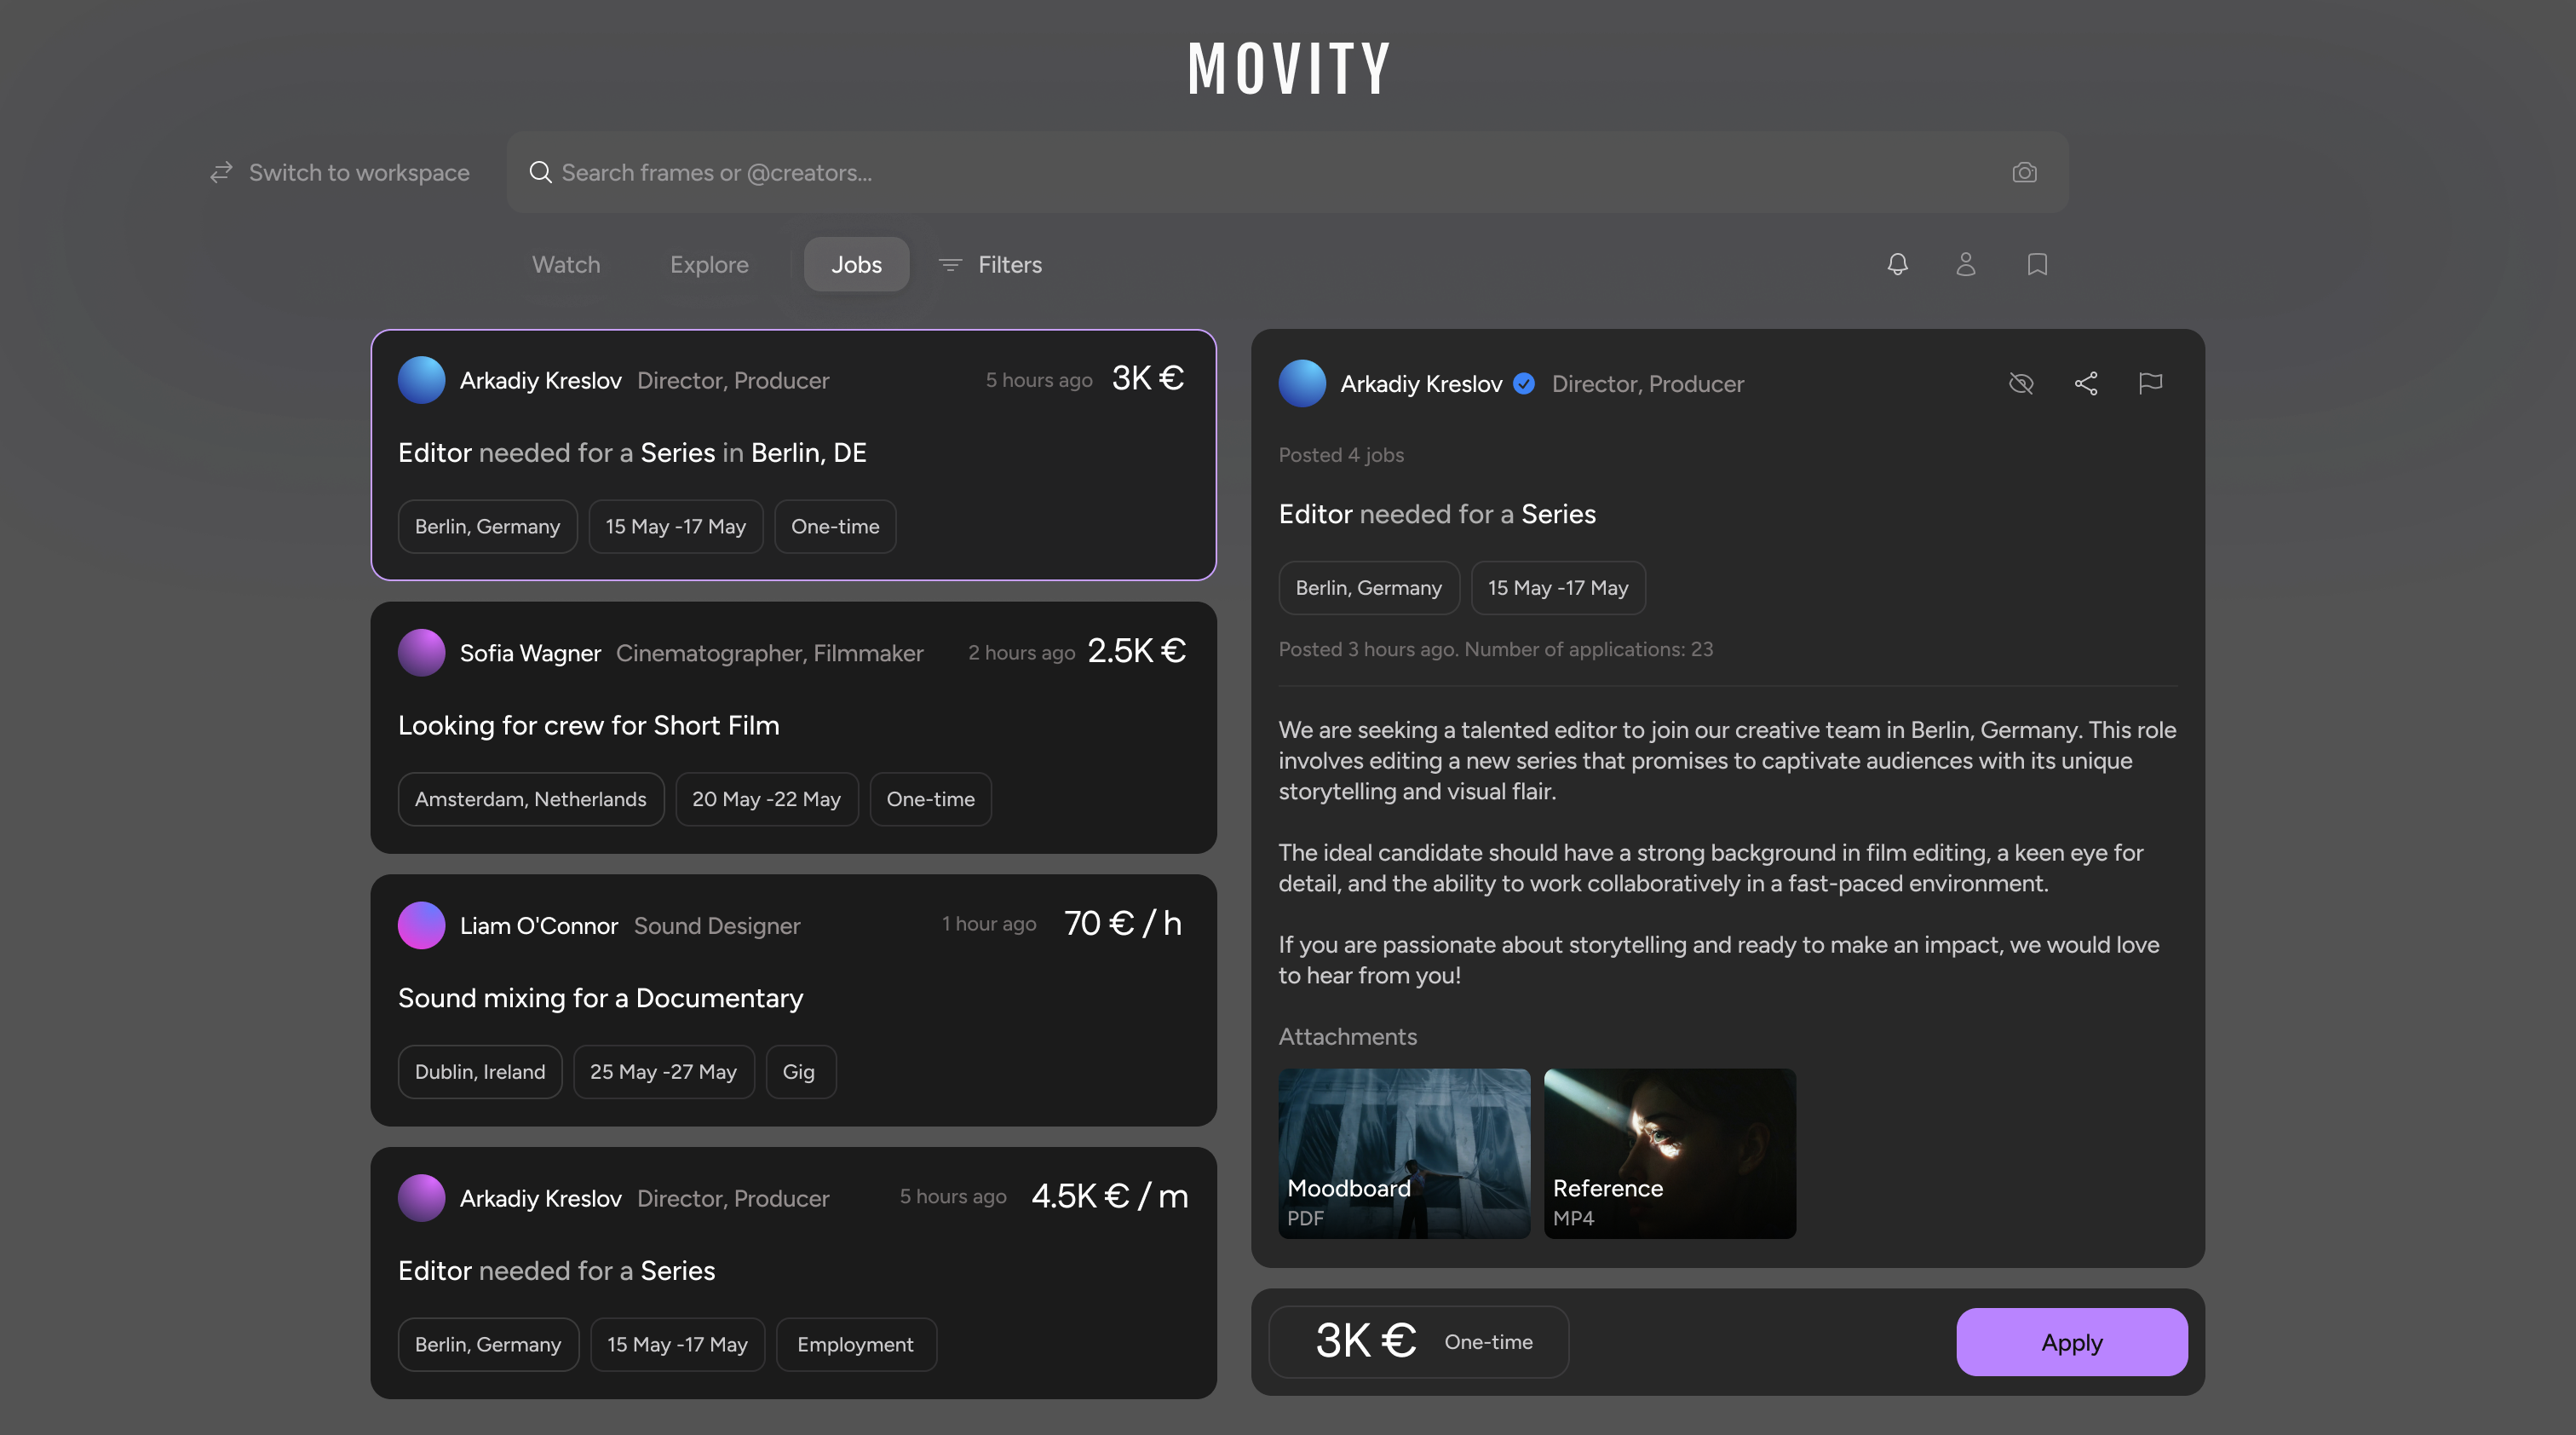Click 'Number of applications: 23' text
This screenshot has width=2576, height=1435.
(1589, 649)
